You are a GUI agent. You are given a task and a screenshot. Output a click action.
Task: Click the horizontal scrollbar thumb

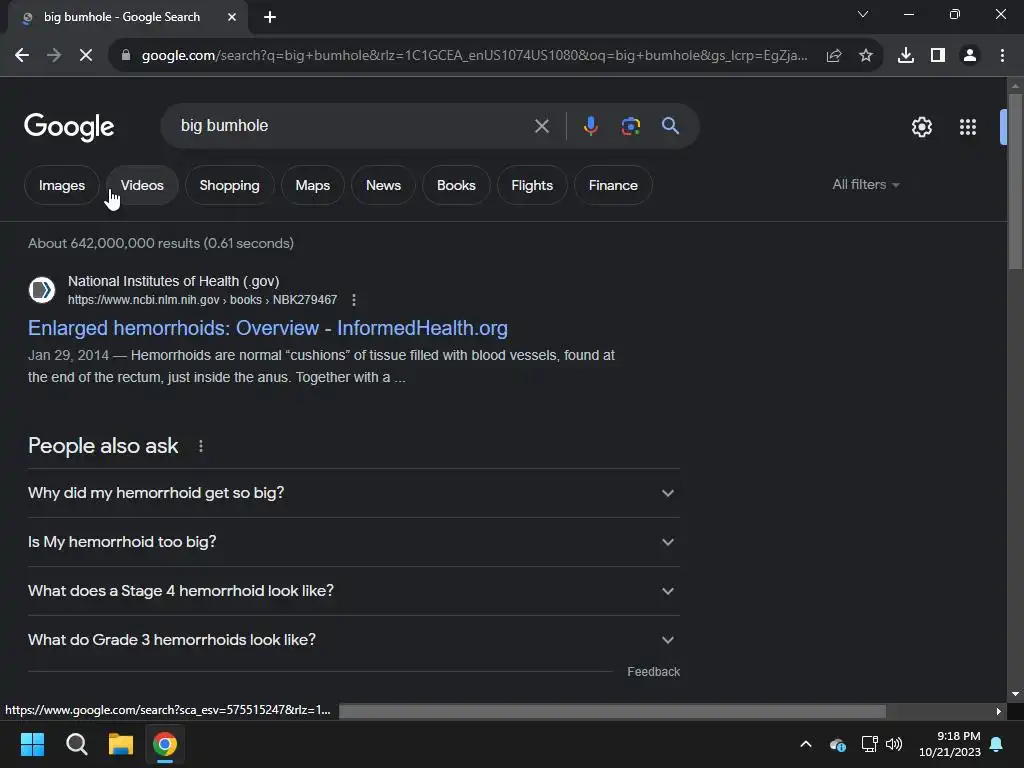(x=613, y=711)
